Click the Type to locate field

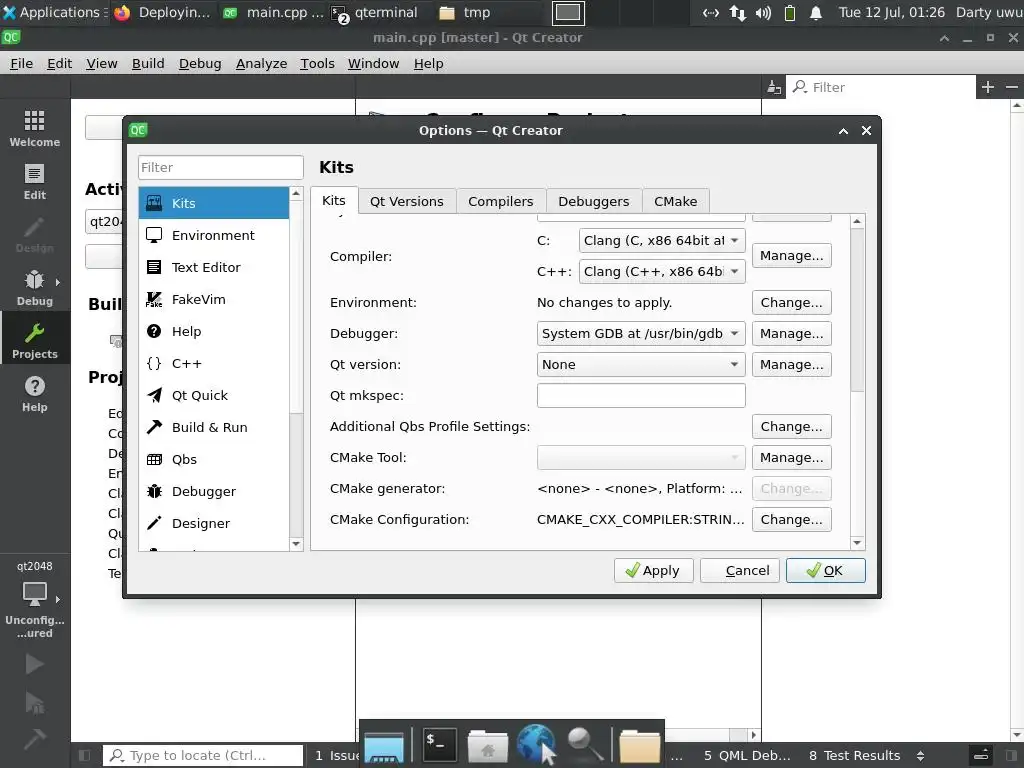point(203,756)
